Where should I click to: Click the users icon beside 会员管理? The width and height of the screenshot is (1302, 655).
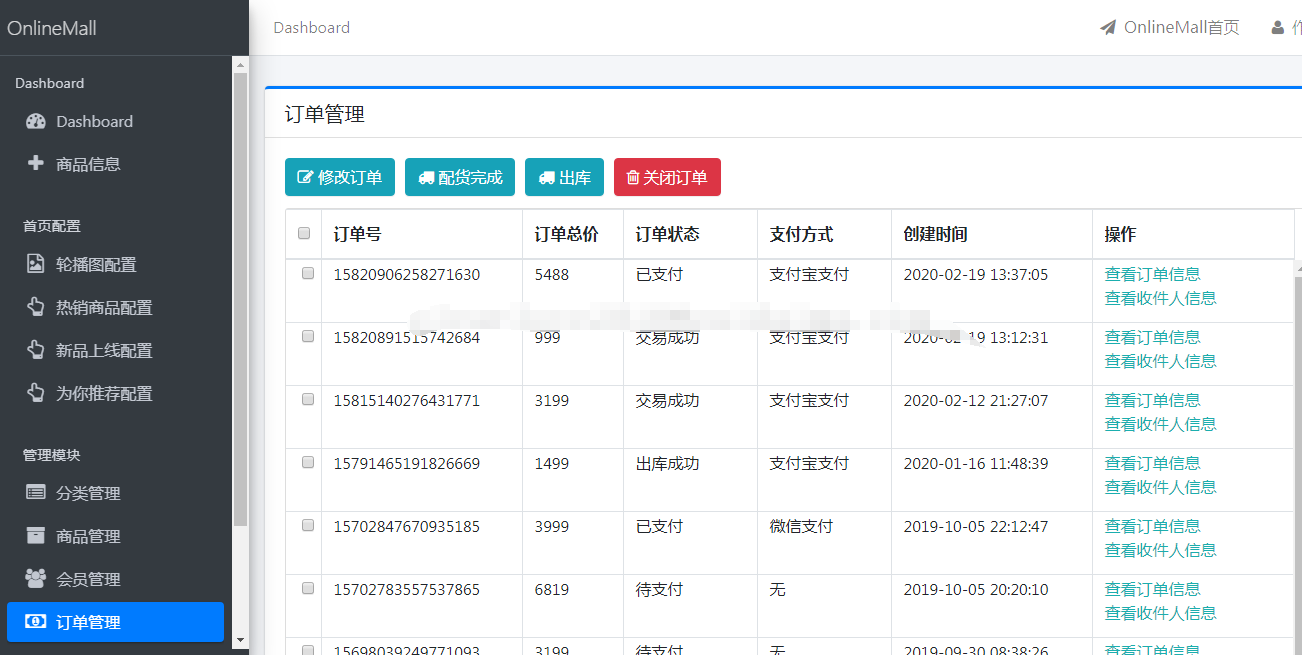tap(36, 578)
